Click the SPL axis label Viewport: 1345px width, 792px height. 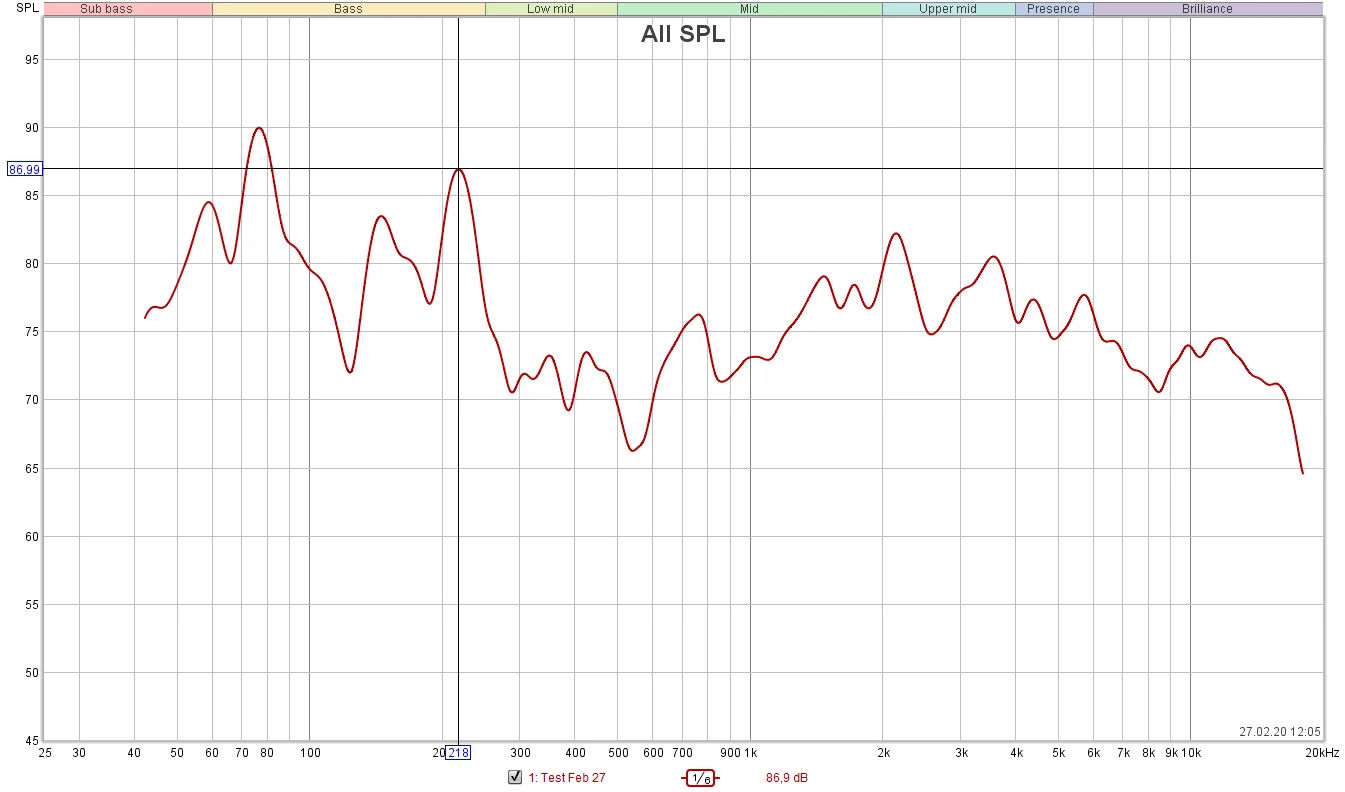point(27,8)
